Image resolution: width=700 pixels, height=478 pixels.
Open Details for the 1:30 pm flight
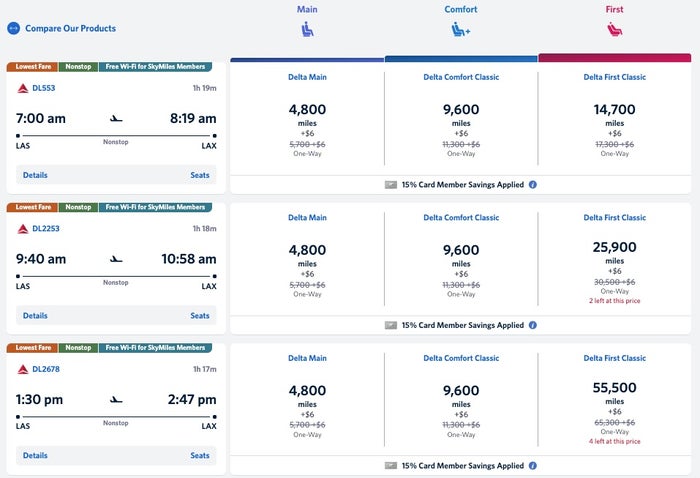click(35, 456)
